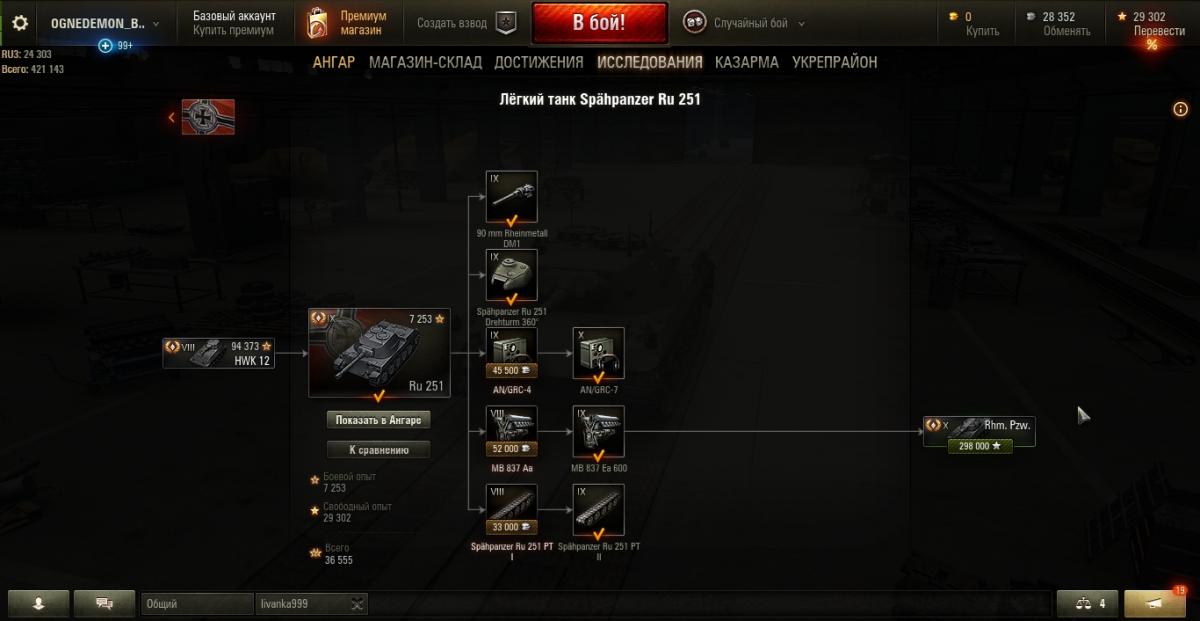
Task: Open the Rhm. Pzw. tank research node
Action: pyautogui.click(x=979, y=432)
